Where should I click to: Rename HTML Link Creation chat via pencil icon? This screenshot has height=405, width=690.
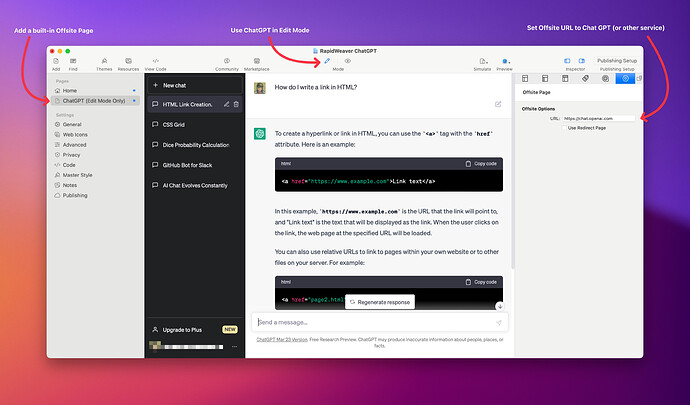coord(226,104)
